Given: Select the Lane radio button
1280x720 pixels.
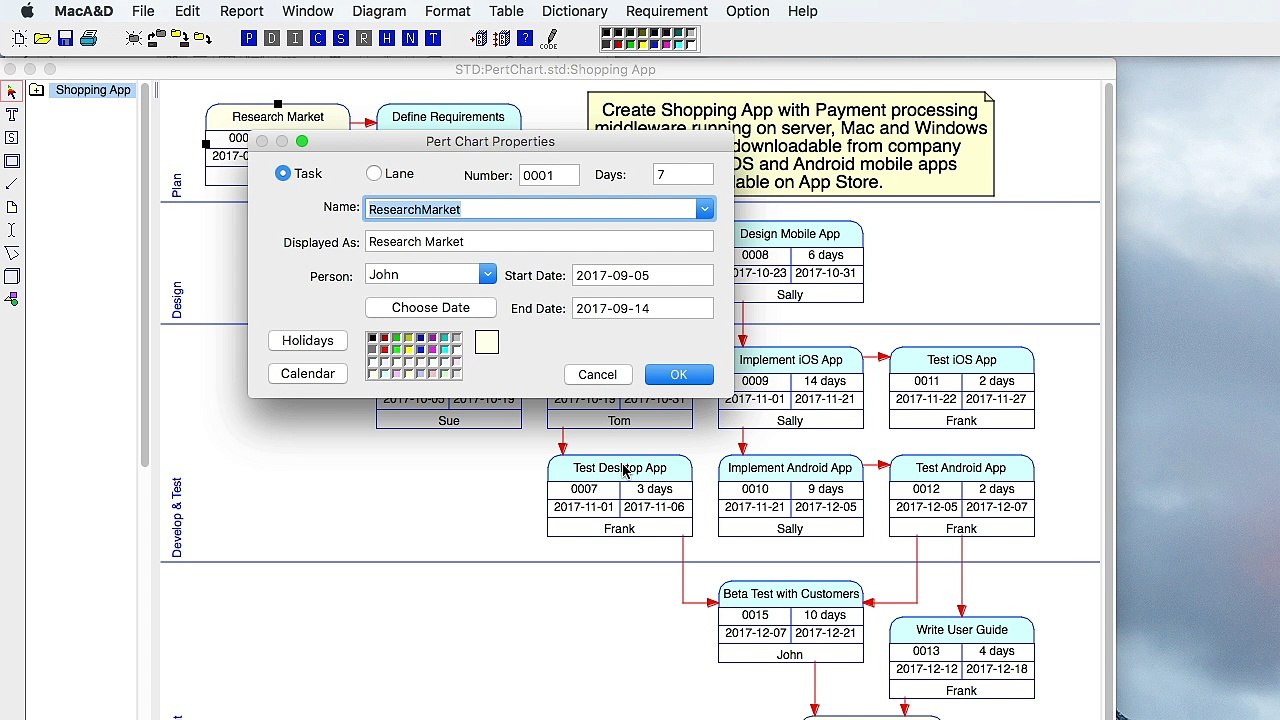Looking at the screenshot, I should pyautogui.click(x=374, y=174).
